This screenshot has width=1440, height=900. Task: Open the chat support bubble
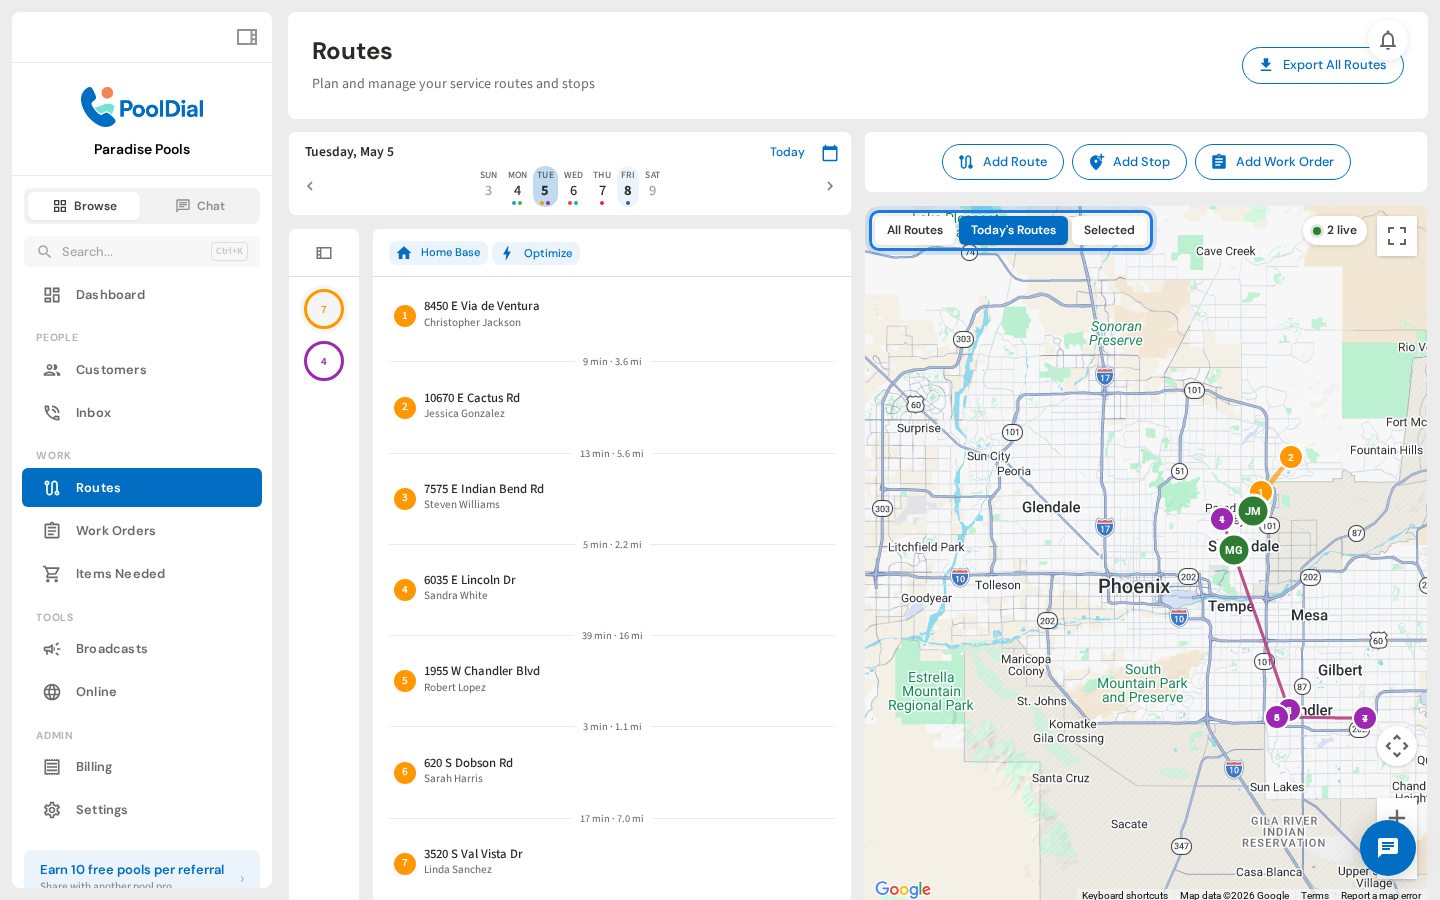pyautogui.click(x=1388, y=848)
